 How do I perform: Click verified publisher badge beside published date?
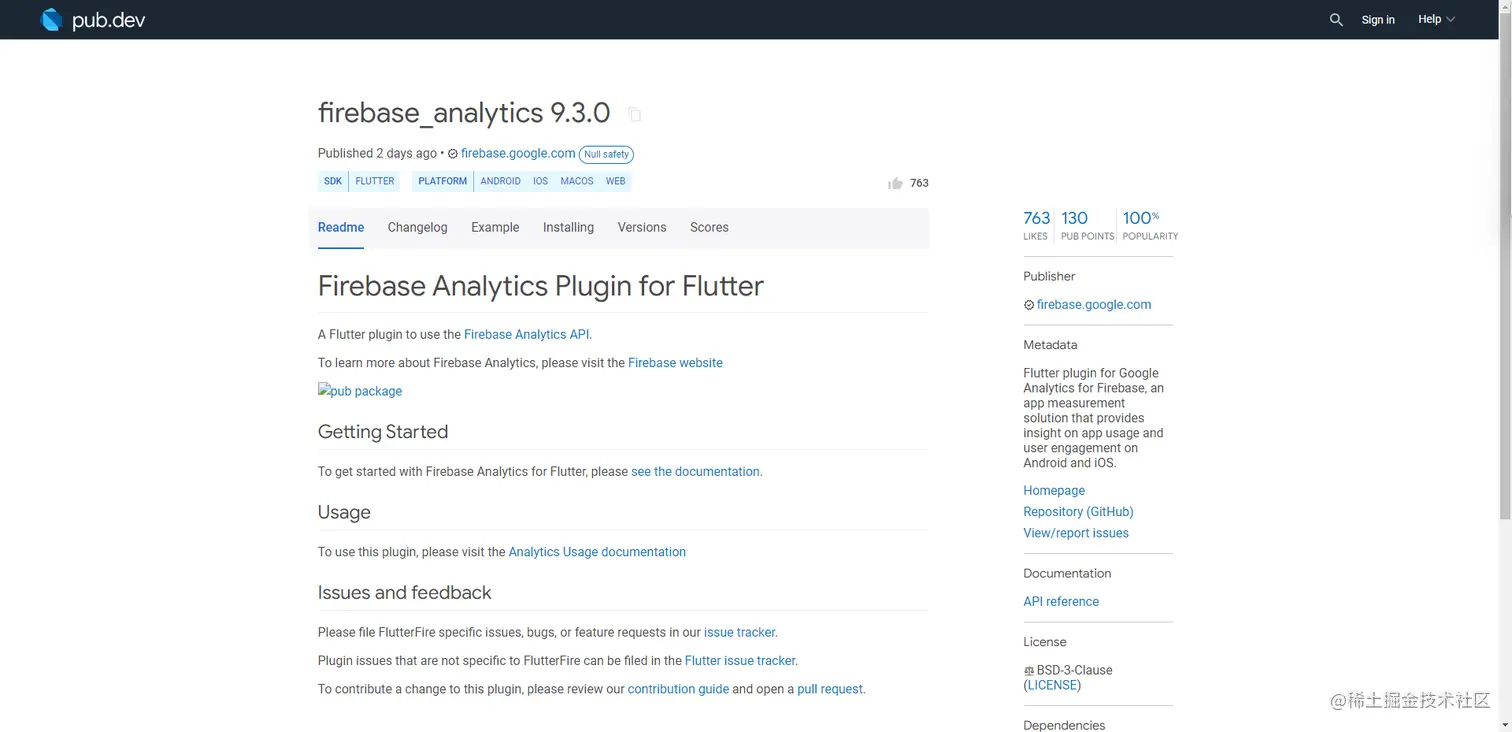[452, 154]
